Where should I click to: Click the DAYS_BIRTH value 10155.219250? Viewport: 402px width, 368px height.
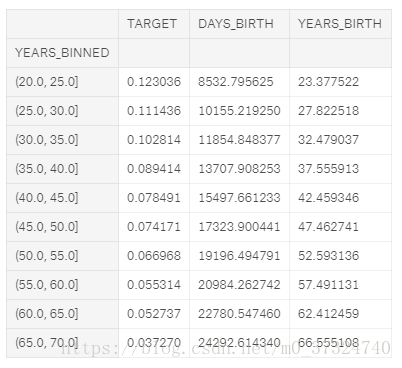click(x=239, y=111)
